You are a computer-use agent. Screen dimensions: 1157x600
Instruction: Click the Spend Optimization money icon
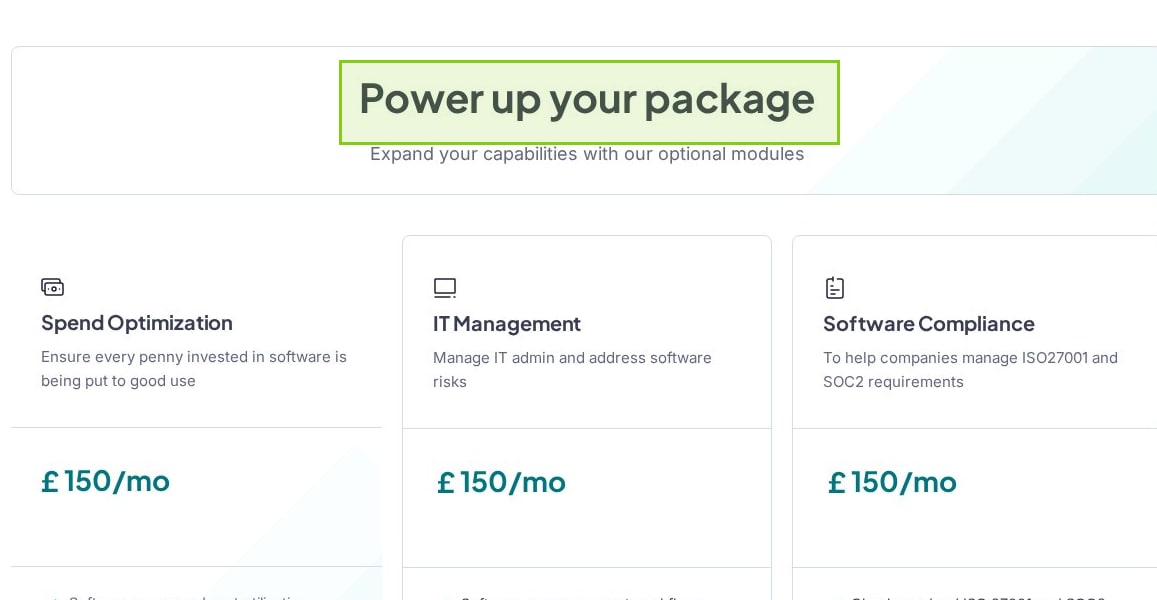click(x=52, y=287)
